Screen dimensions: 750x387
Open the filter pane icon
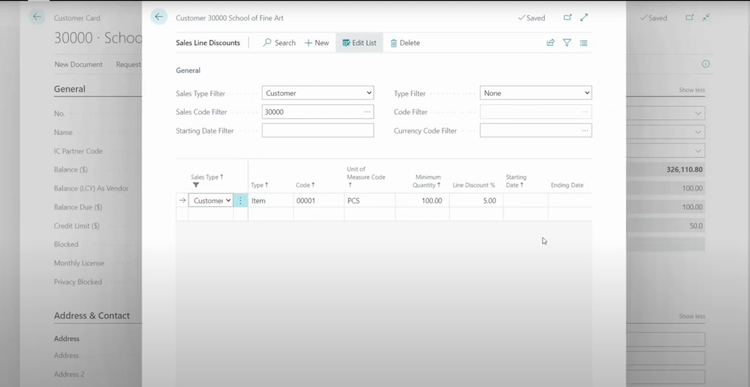(567, 43)
